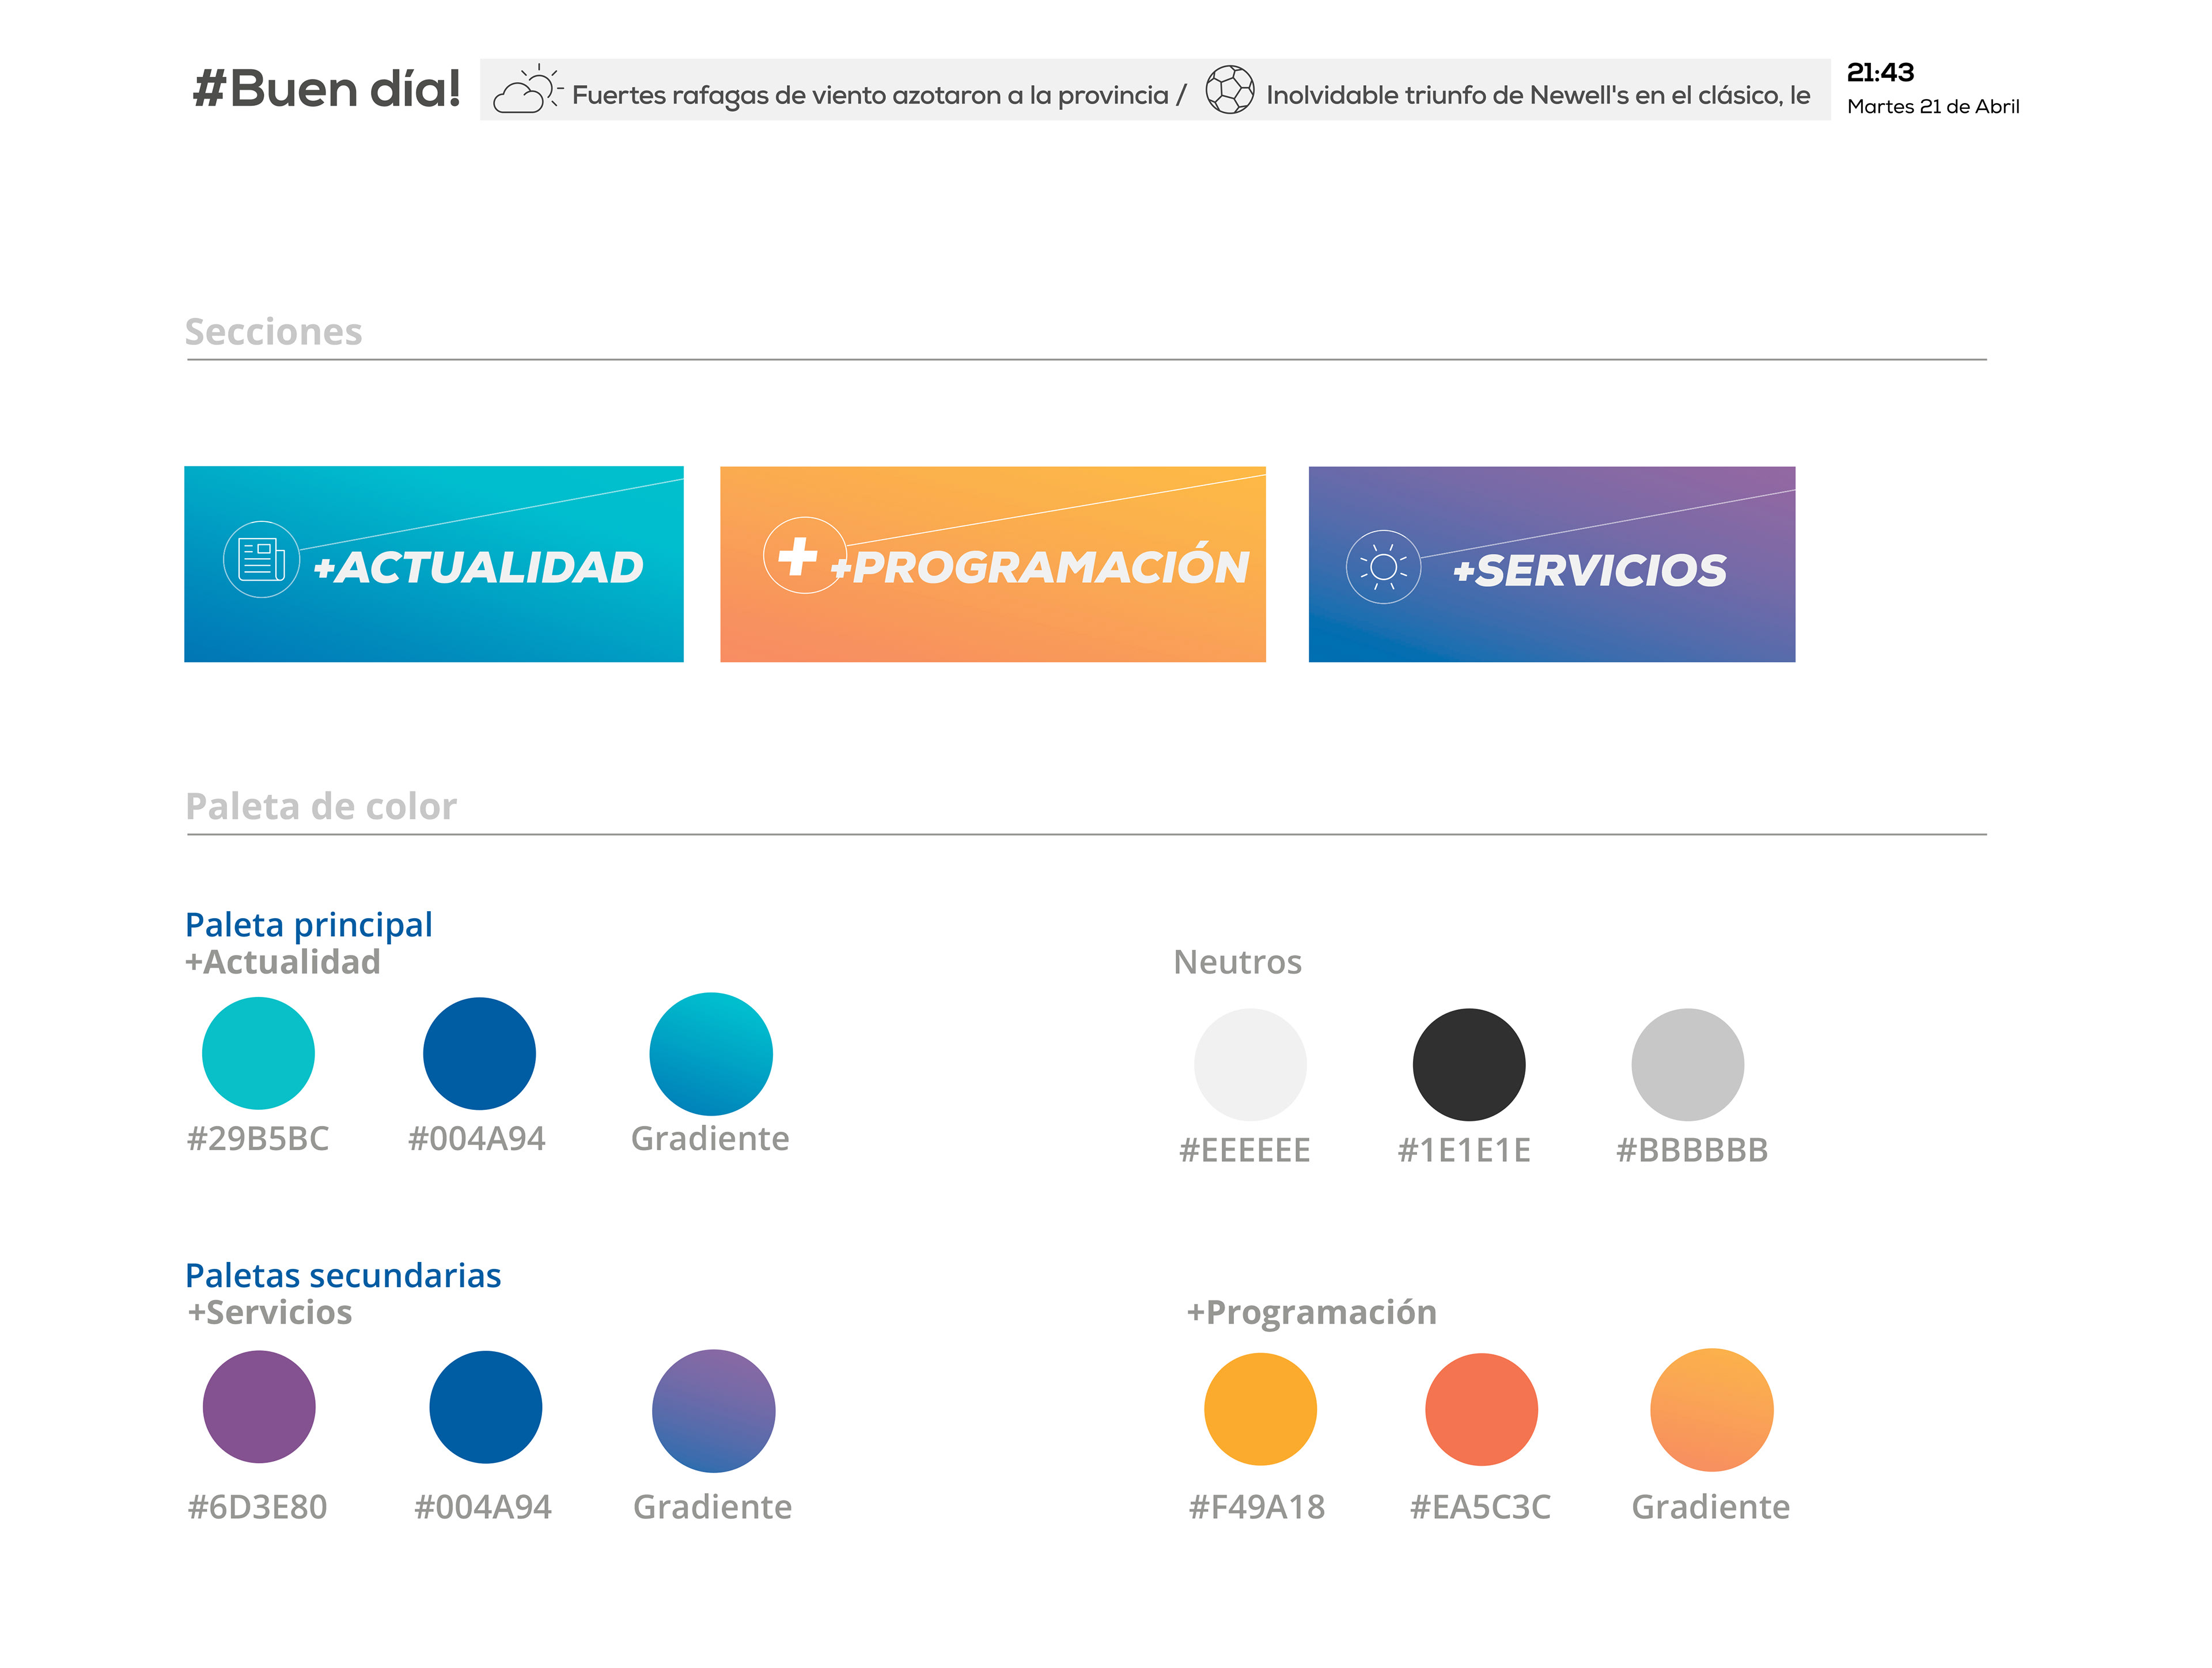Choose the #F49A18 orange swatch
Viewport: 2212px width, 1668px height.
tap(1260, 1409)
